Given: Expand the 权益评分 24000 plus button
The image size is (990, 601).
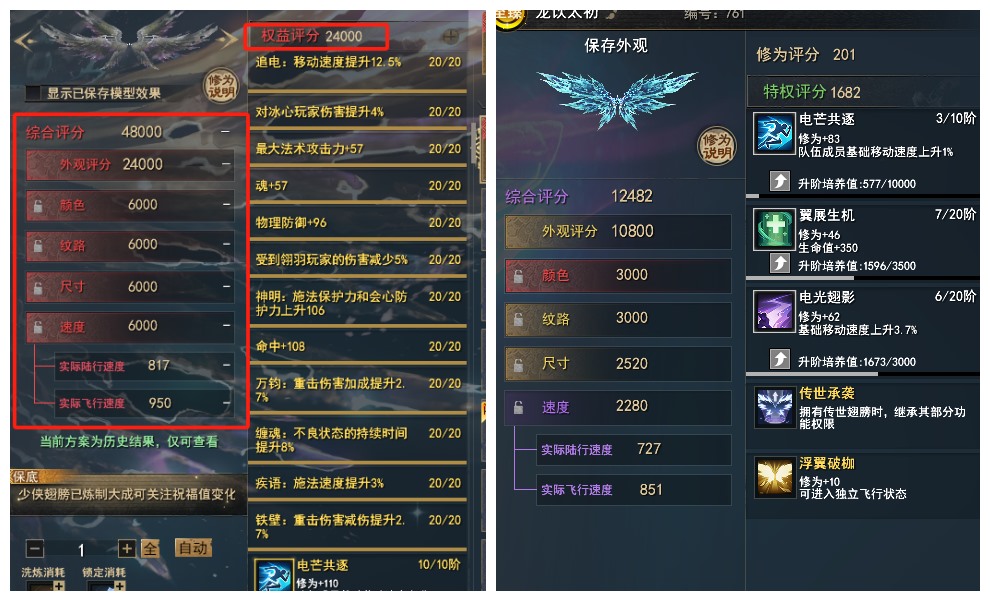Looking at the screenshot, I should (x=450, y=37).
